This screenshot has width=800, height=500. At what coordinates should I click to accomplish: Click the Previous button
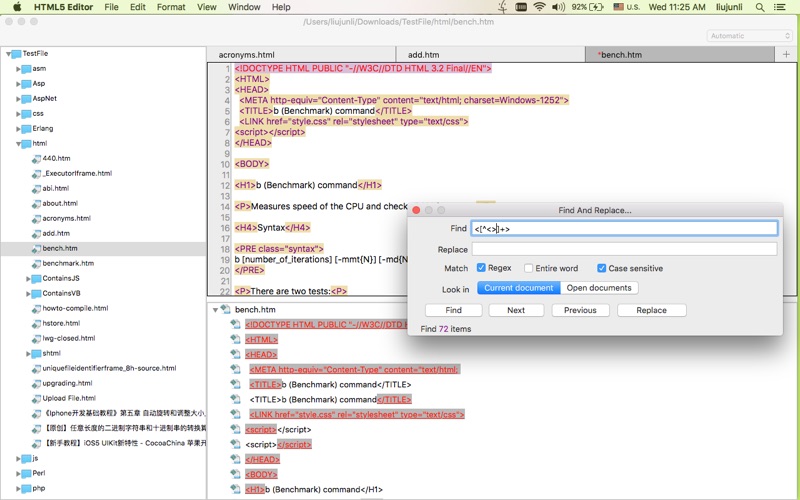[580, 310]
